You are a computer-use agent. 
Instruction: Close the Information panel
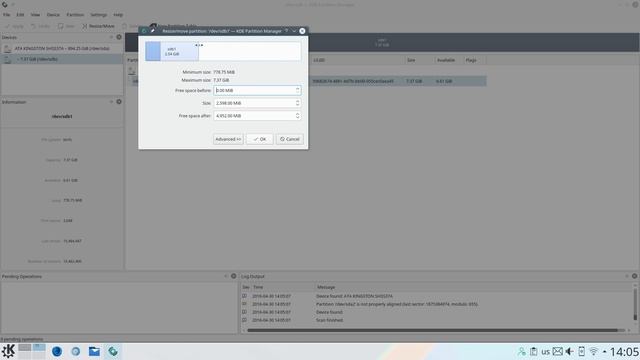coord(119,102)
